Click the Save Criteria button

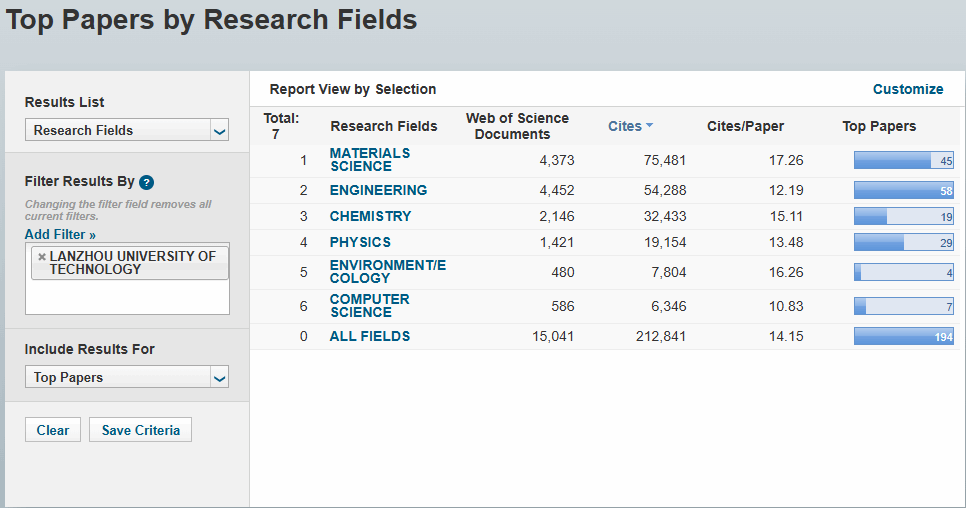[140, 430]
